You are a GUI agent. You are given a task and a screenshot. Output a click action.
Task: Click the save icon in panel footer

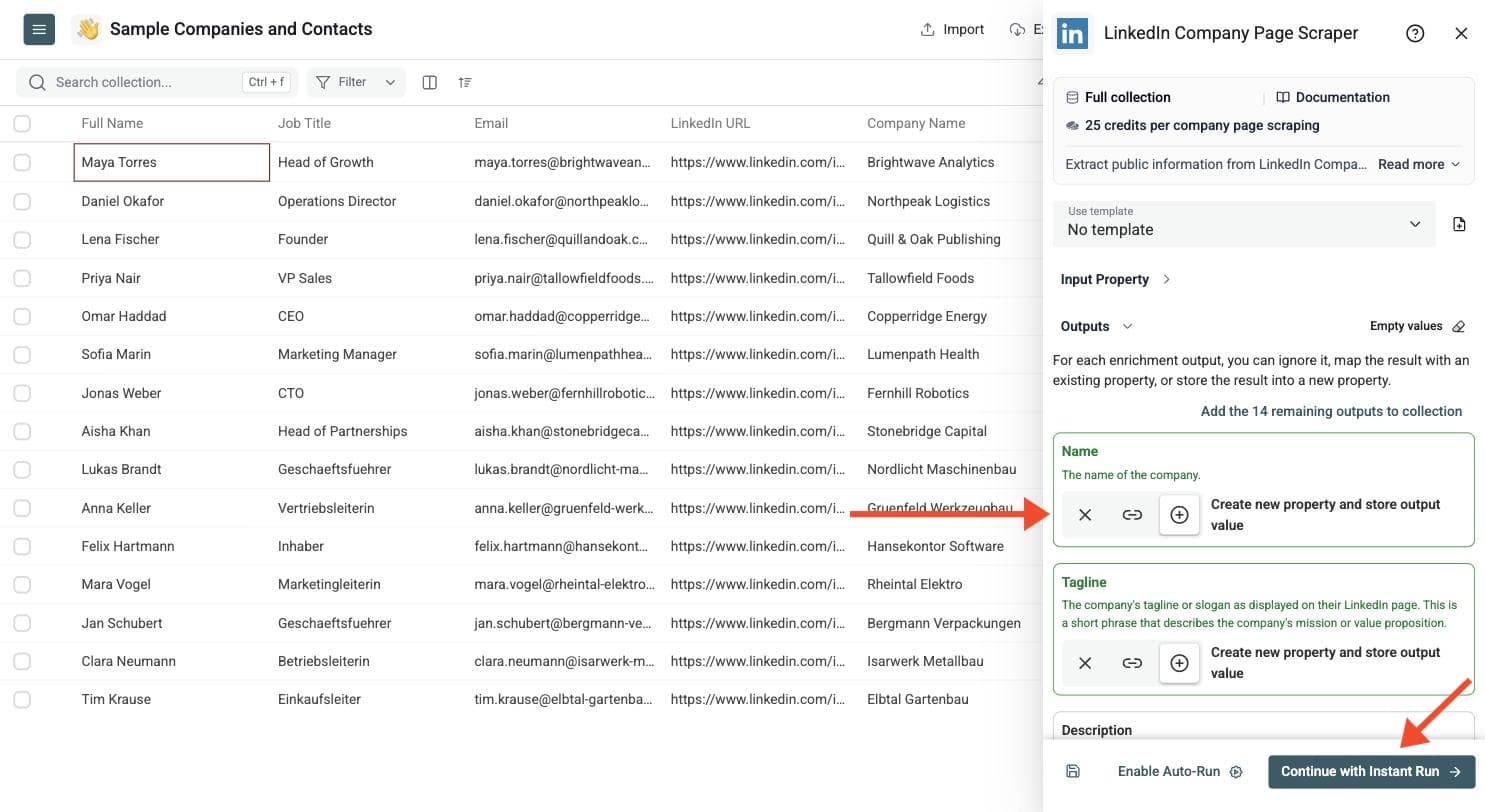[x=1073, y=771]
